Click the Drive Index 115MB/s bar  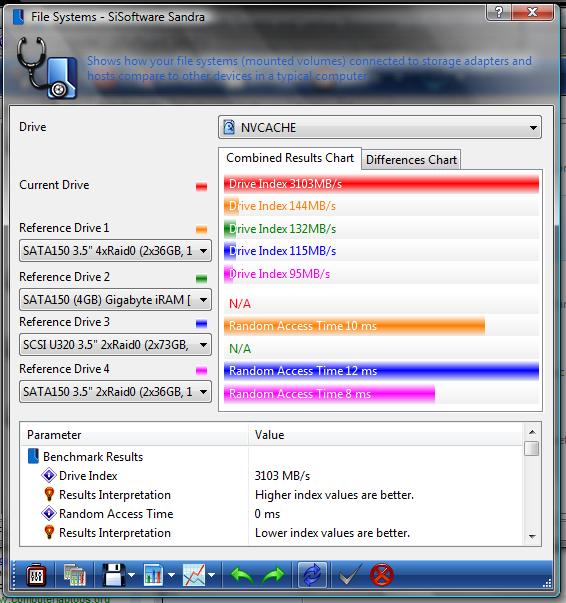click(381, 251)
